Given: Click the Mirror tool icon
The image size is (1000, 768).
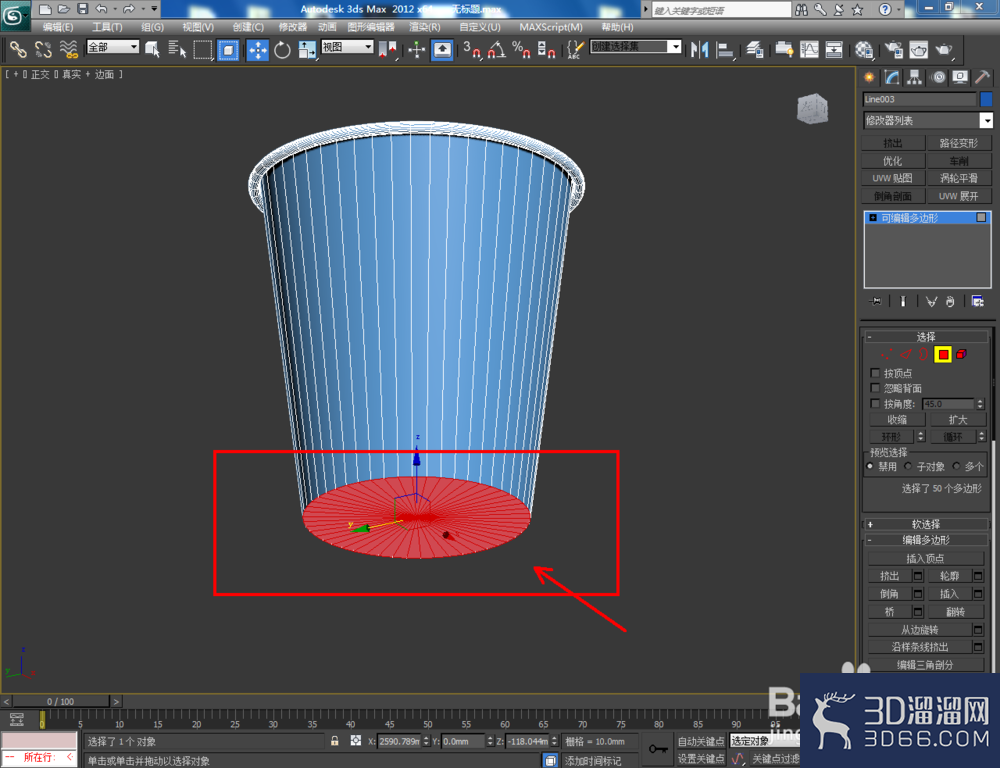Looking at the screenshot, I should [700, 49].
